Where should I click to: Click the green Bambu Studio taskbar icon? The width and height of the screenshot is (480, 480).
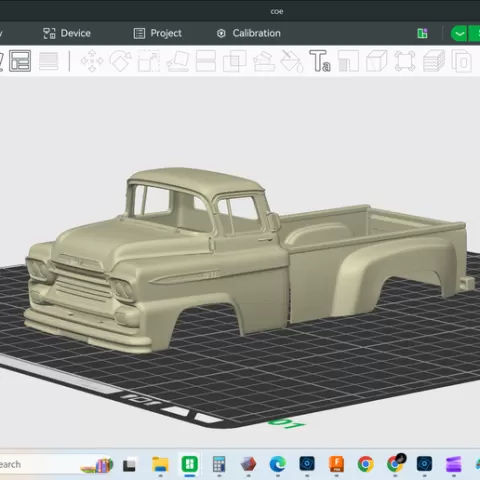[x=189, y=464]
